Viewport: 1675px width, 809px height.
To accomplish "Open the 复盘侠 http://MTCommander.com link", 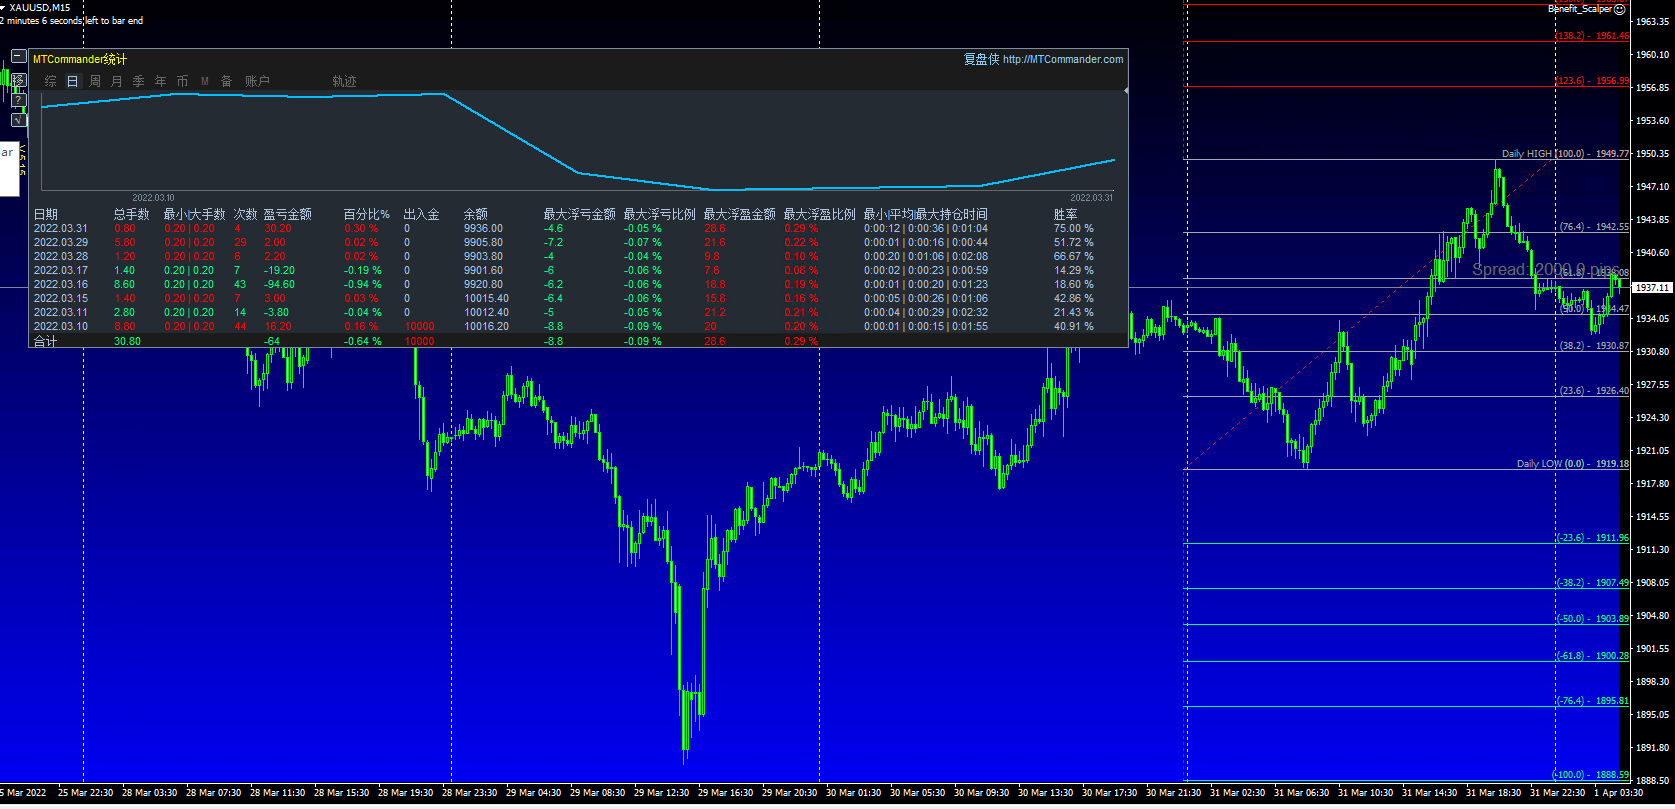I will coord(1043,59).
